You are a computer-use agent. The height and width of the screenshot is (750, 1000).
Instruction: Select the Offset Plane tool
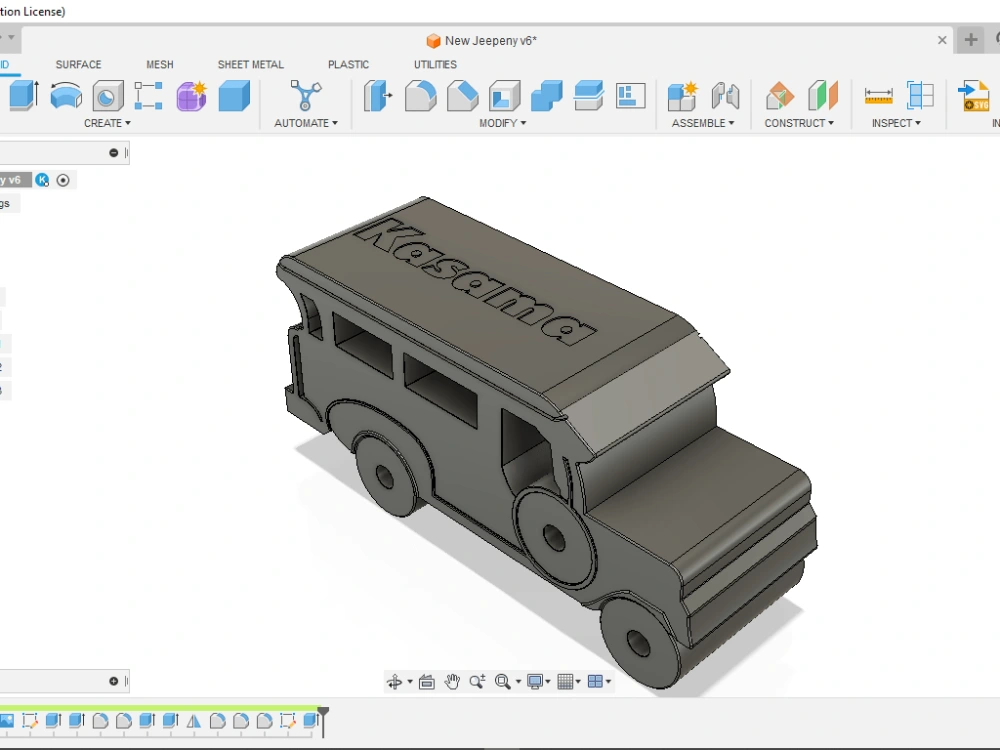pyautogui.click(x=779, y=96)
